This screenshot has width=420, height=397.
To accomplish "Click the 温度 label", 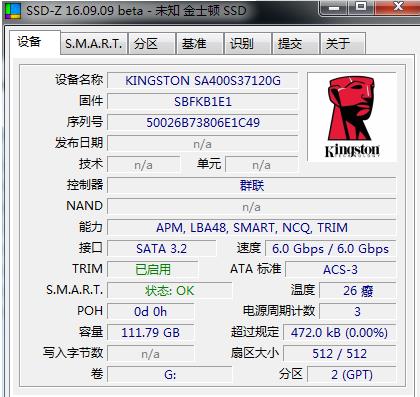I will [303, 290].
